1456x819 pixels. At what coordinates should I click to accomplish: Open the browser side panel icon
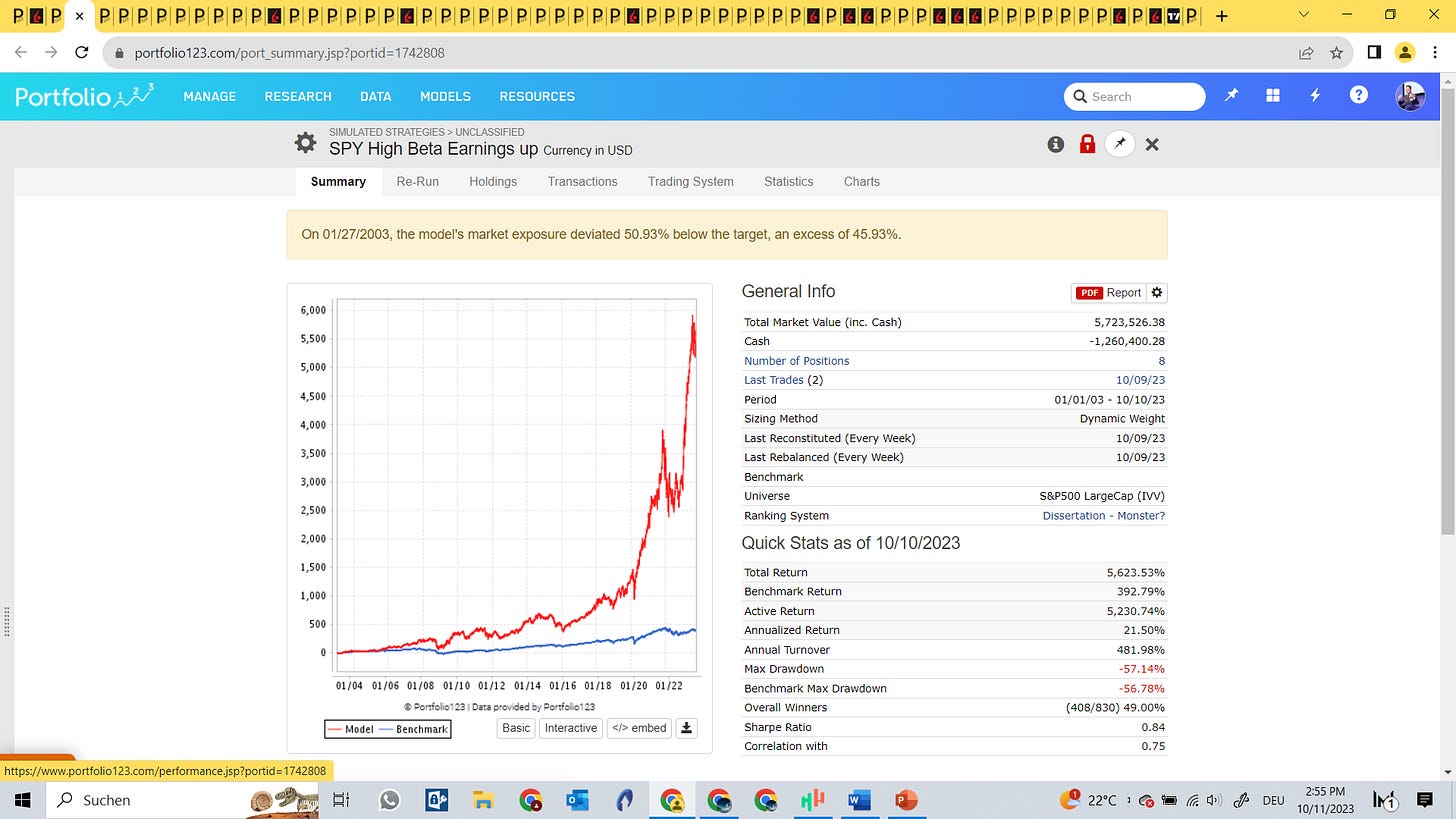(1374, 52)
